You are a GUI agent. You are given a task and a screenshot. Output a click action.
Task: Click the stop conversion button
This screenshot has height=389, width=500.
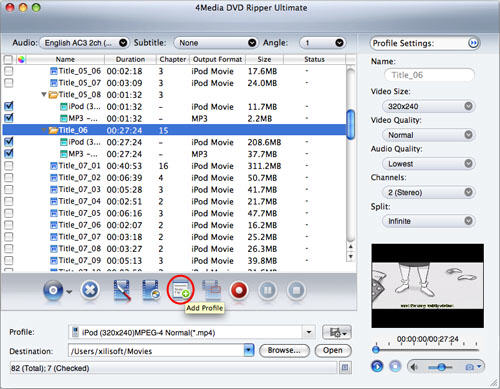click(x=296, y=290)
